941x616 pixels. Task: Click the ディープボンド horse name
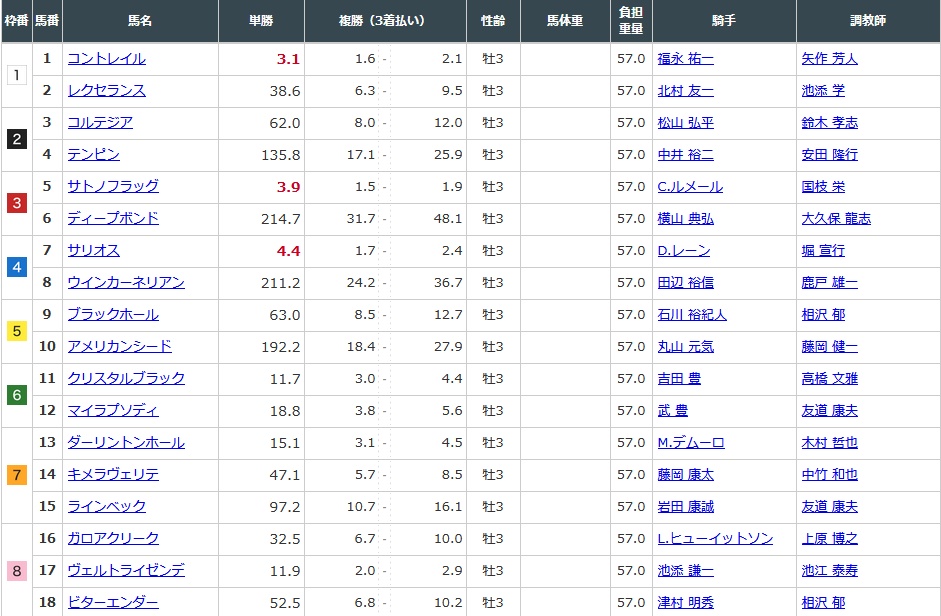click(112, 219)
